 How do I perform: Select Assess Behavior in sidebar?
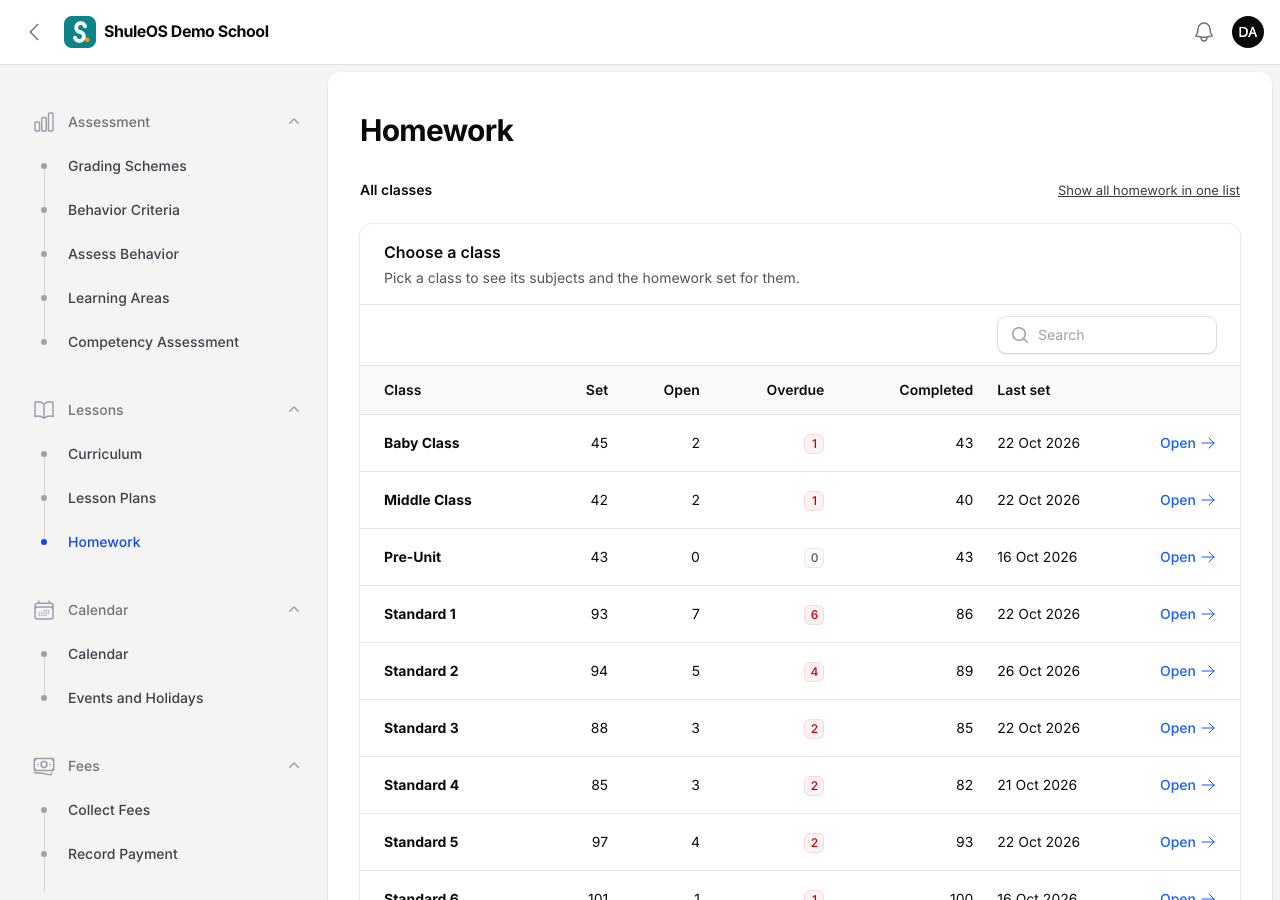point(123,254)
